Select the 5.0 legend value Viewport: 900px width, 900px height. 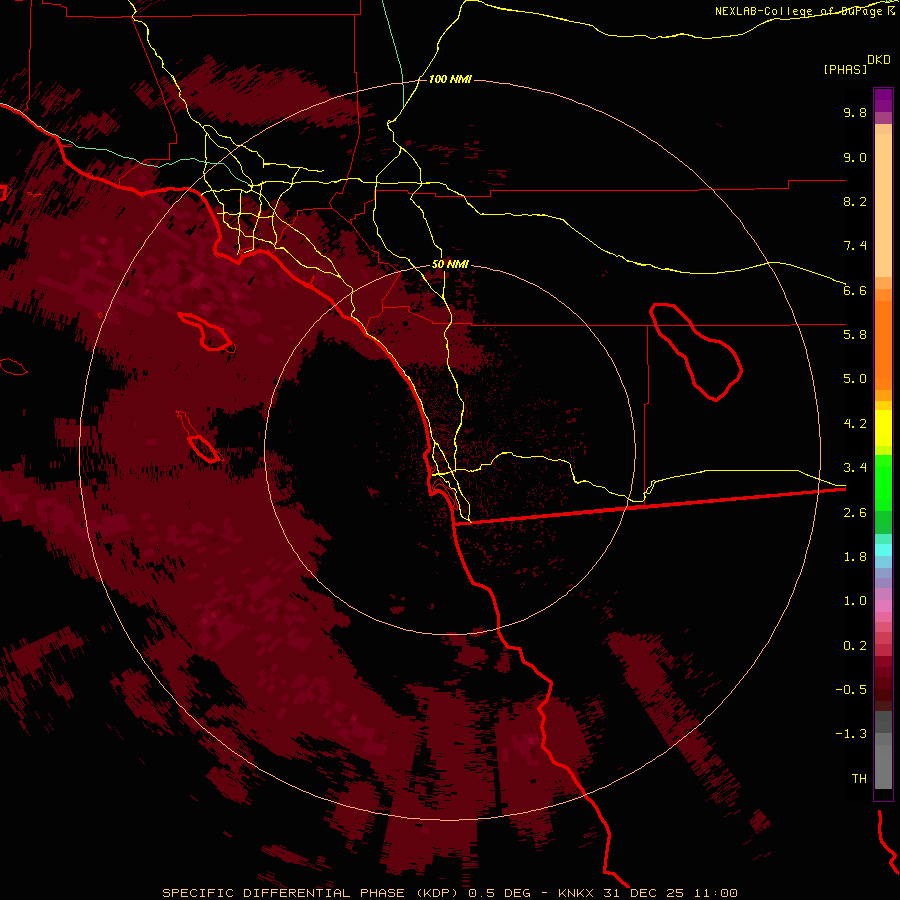coord(855,379)
